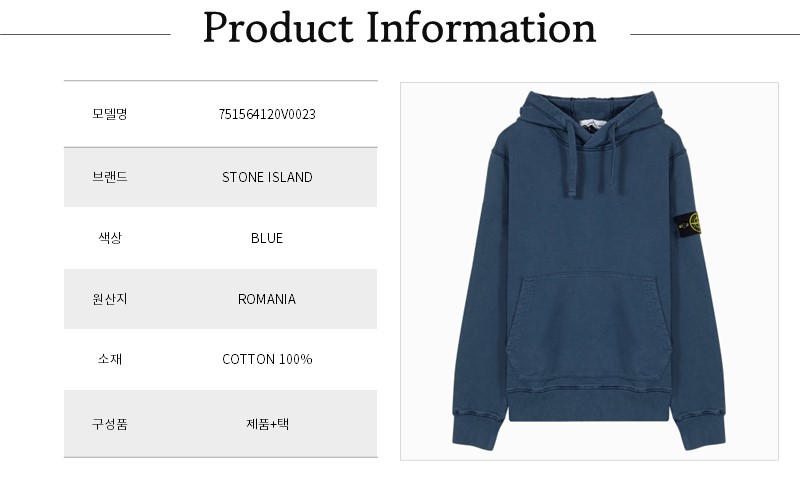Click the 제품+택 components value
This screenshot has width=800, height=491.
(267, 423)
